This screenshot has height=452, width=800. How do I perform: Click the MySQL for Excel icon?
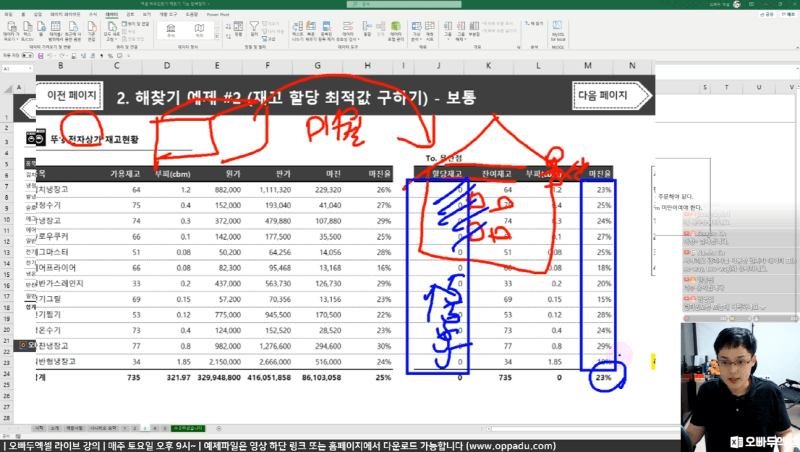click(x=558, y=31)
